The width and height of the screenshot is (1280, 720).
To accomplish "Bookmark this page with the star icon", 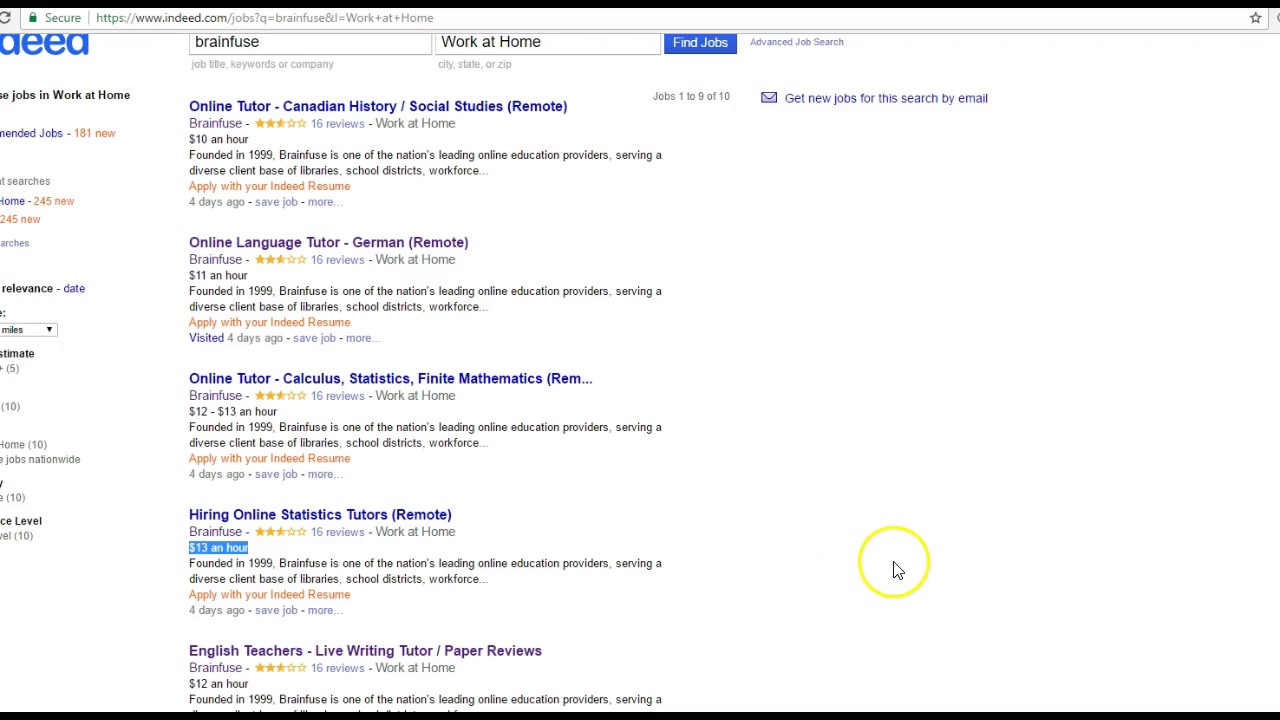I will [1256, 18].
